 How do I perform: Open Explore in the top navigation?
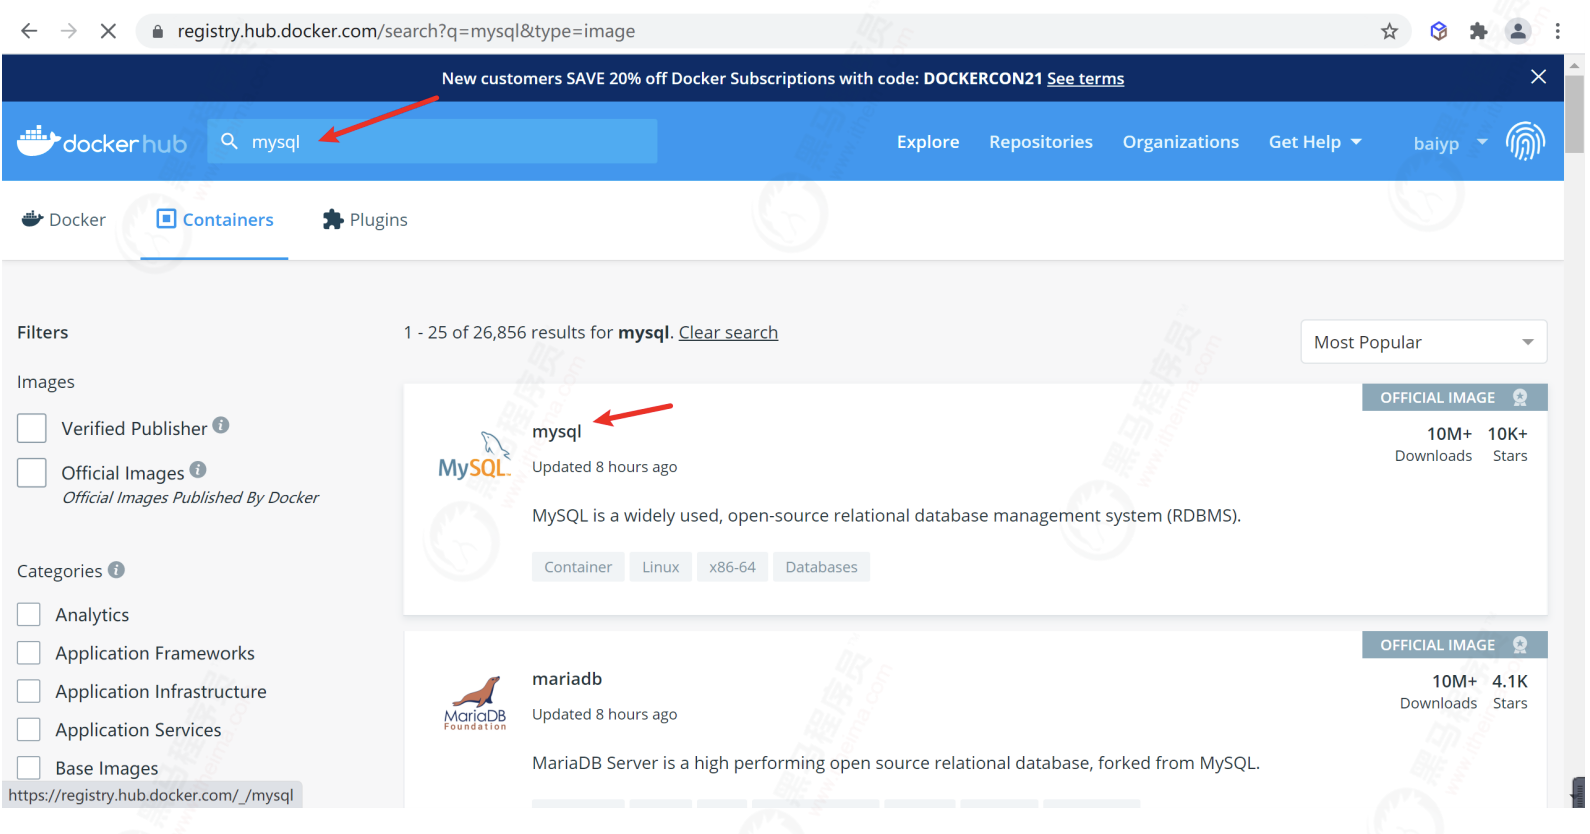coord(928,142)
